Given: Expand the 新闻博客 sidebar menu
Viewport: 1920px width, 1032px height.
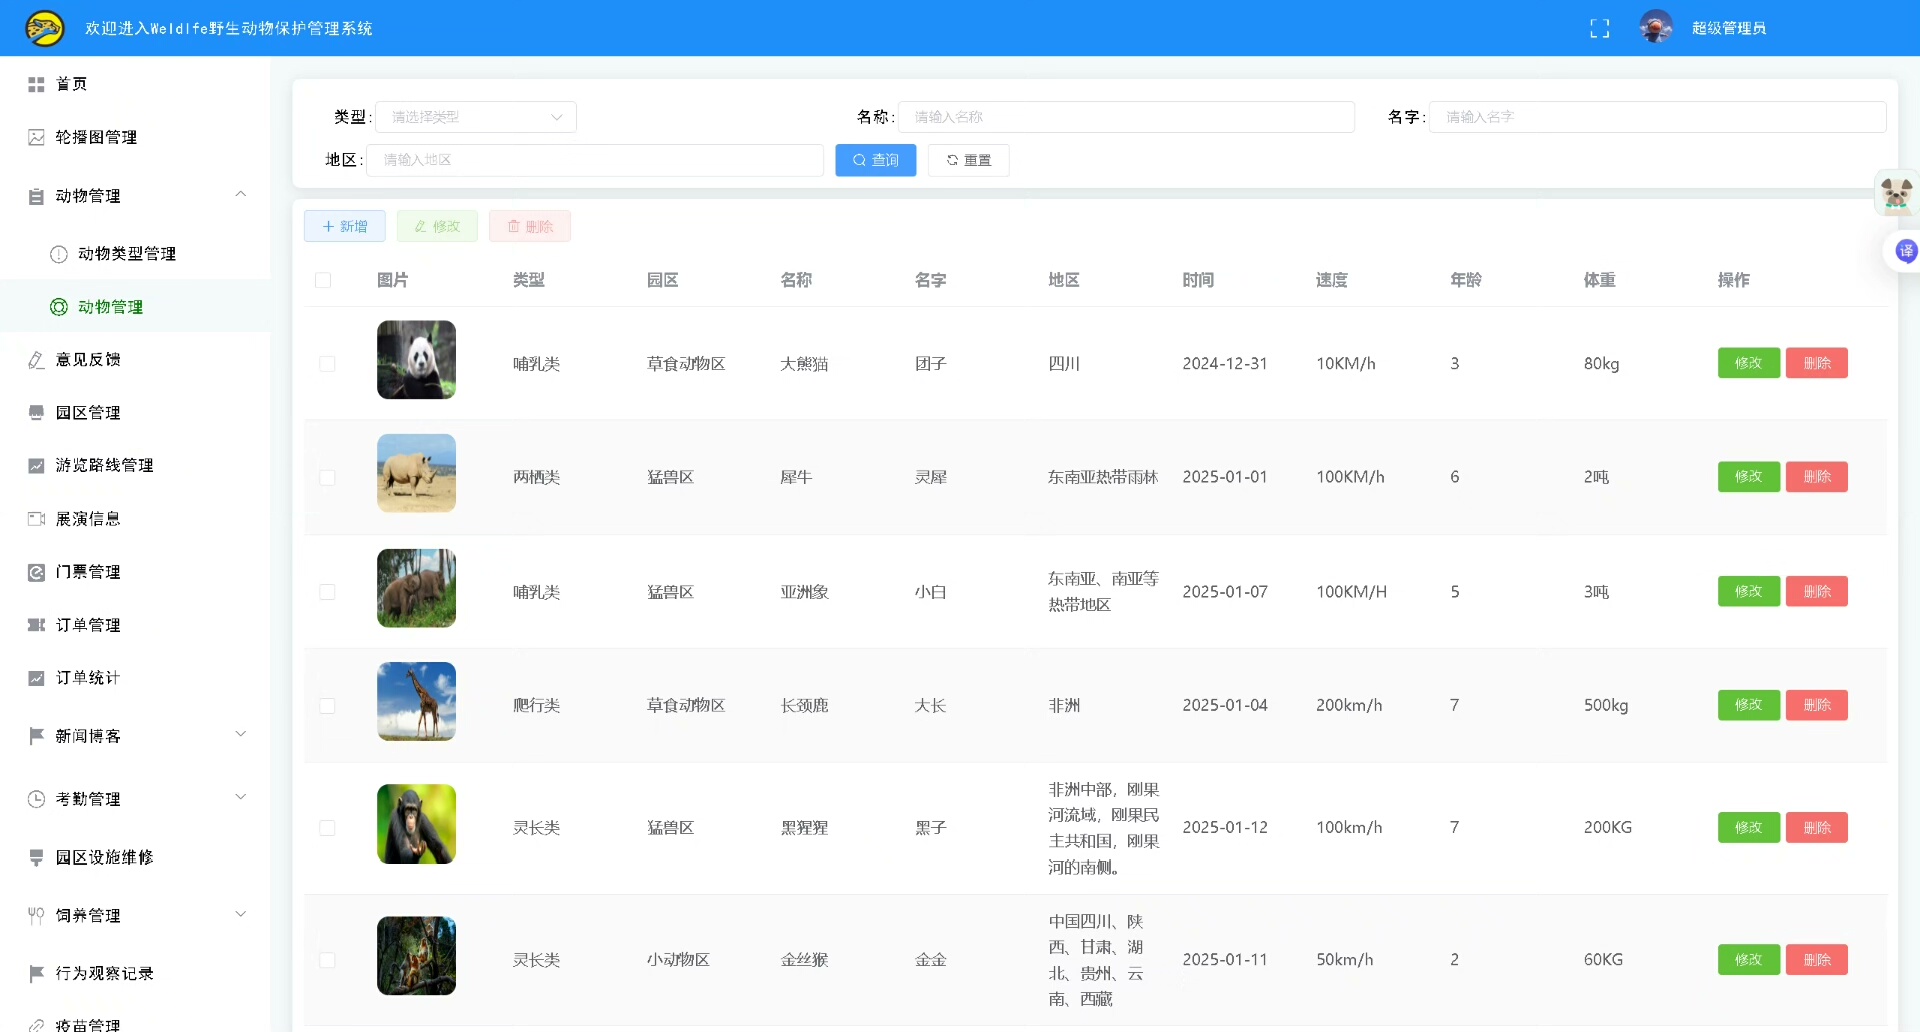Looking at the screenshot, I should tap(240, 735).
